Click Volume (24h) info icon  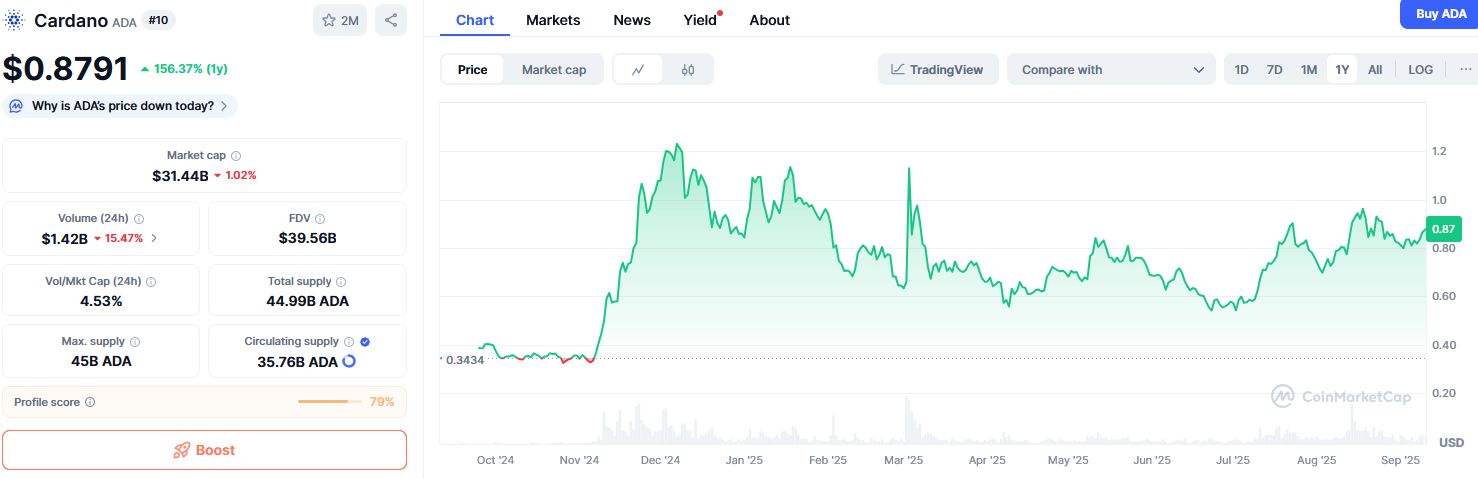coord(139,219)
